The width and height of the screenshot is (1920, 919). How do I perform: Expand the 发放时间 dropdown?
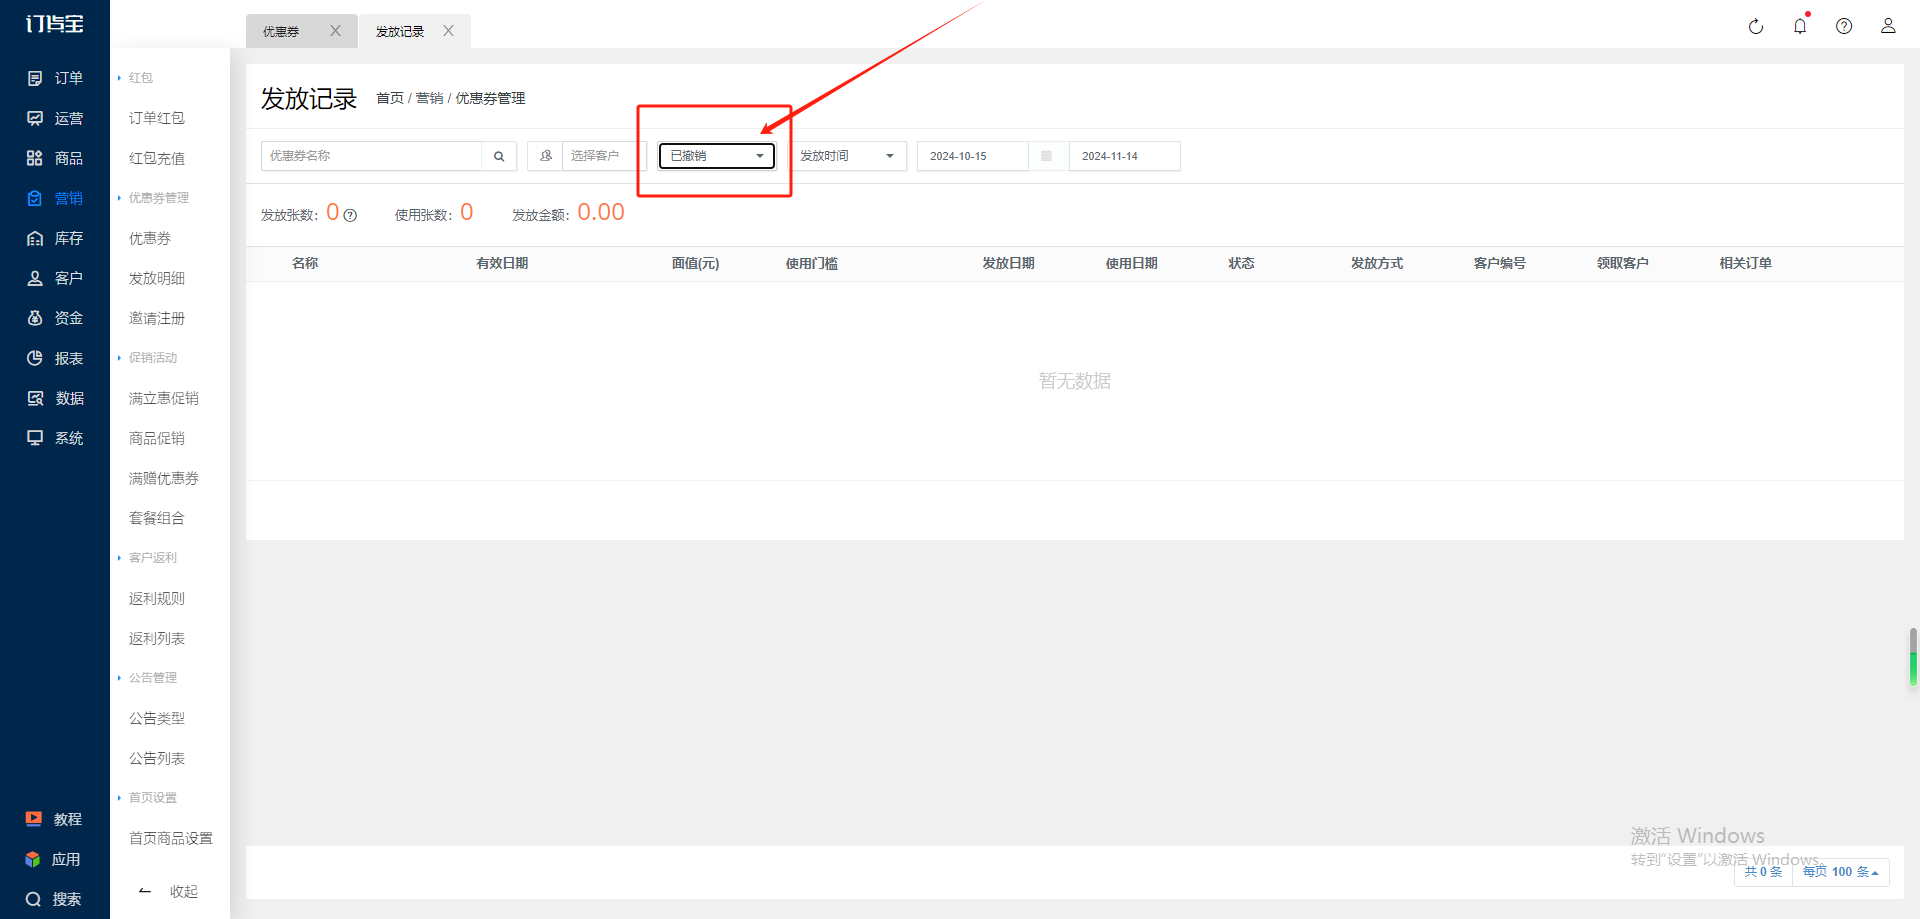tap(847, 156)
